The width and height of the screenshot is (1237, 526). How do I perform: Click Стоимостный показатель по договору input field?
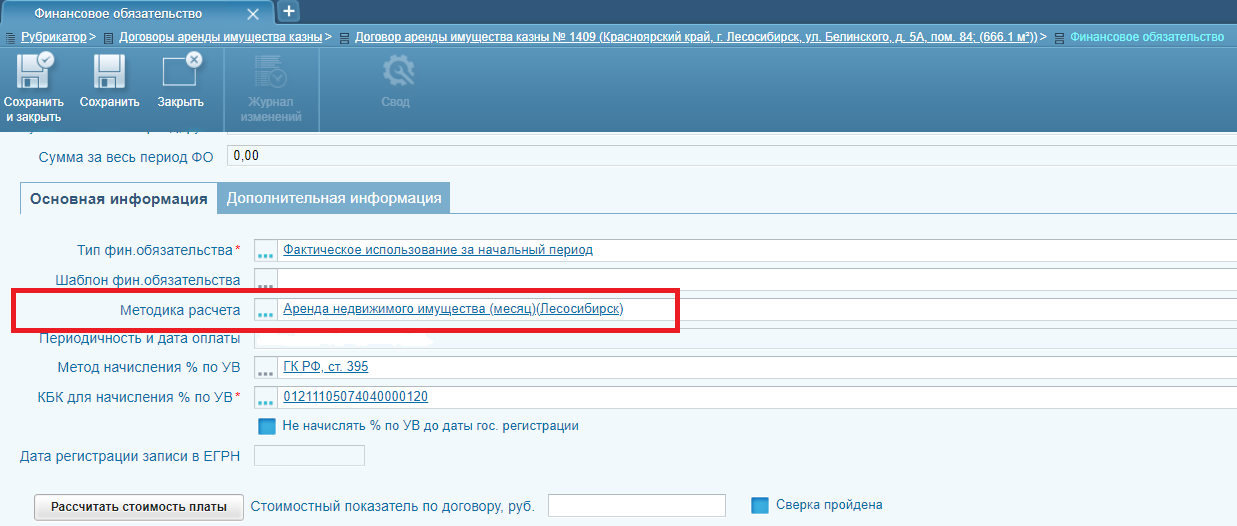click(637, 506)
